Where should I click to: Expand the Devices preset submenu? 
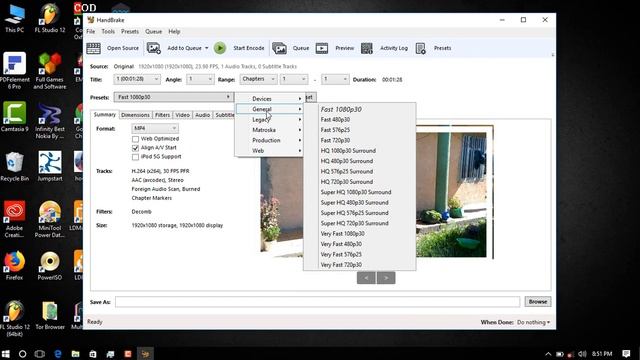[270, 99]
